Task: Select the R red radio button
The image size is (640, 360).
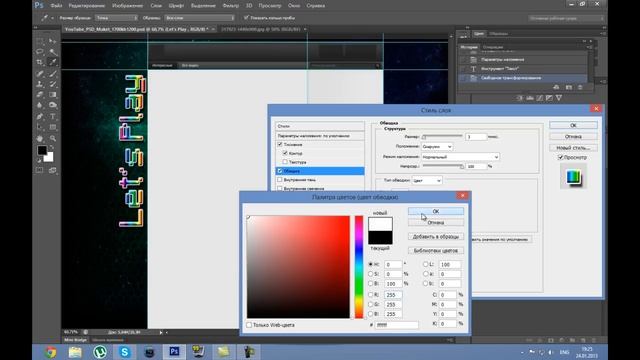Action: (x=371, y=294)
